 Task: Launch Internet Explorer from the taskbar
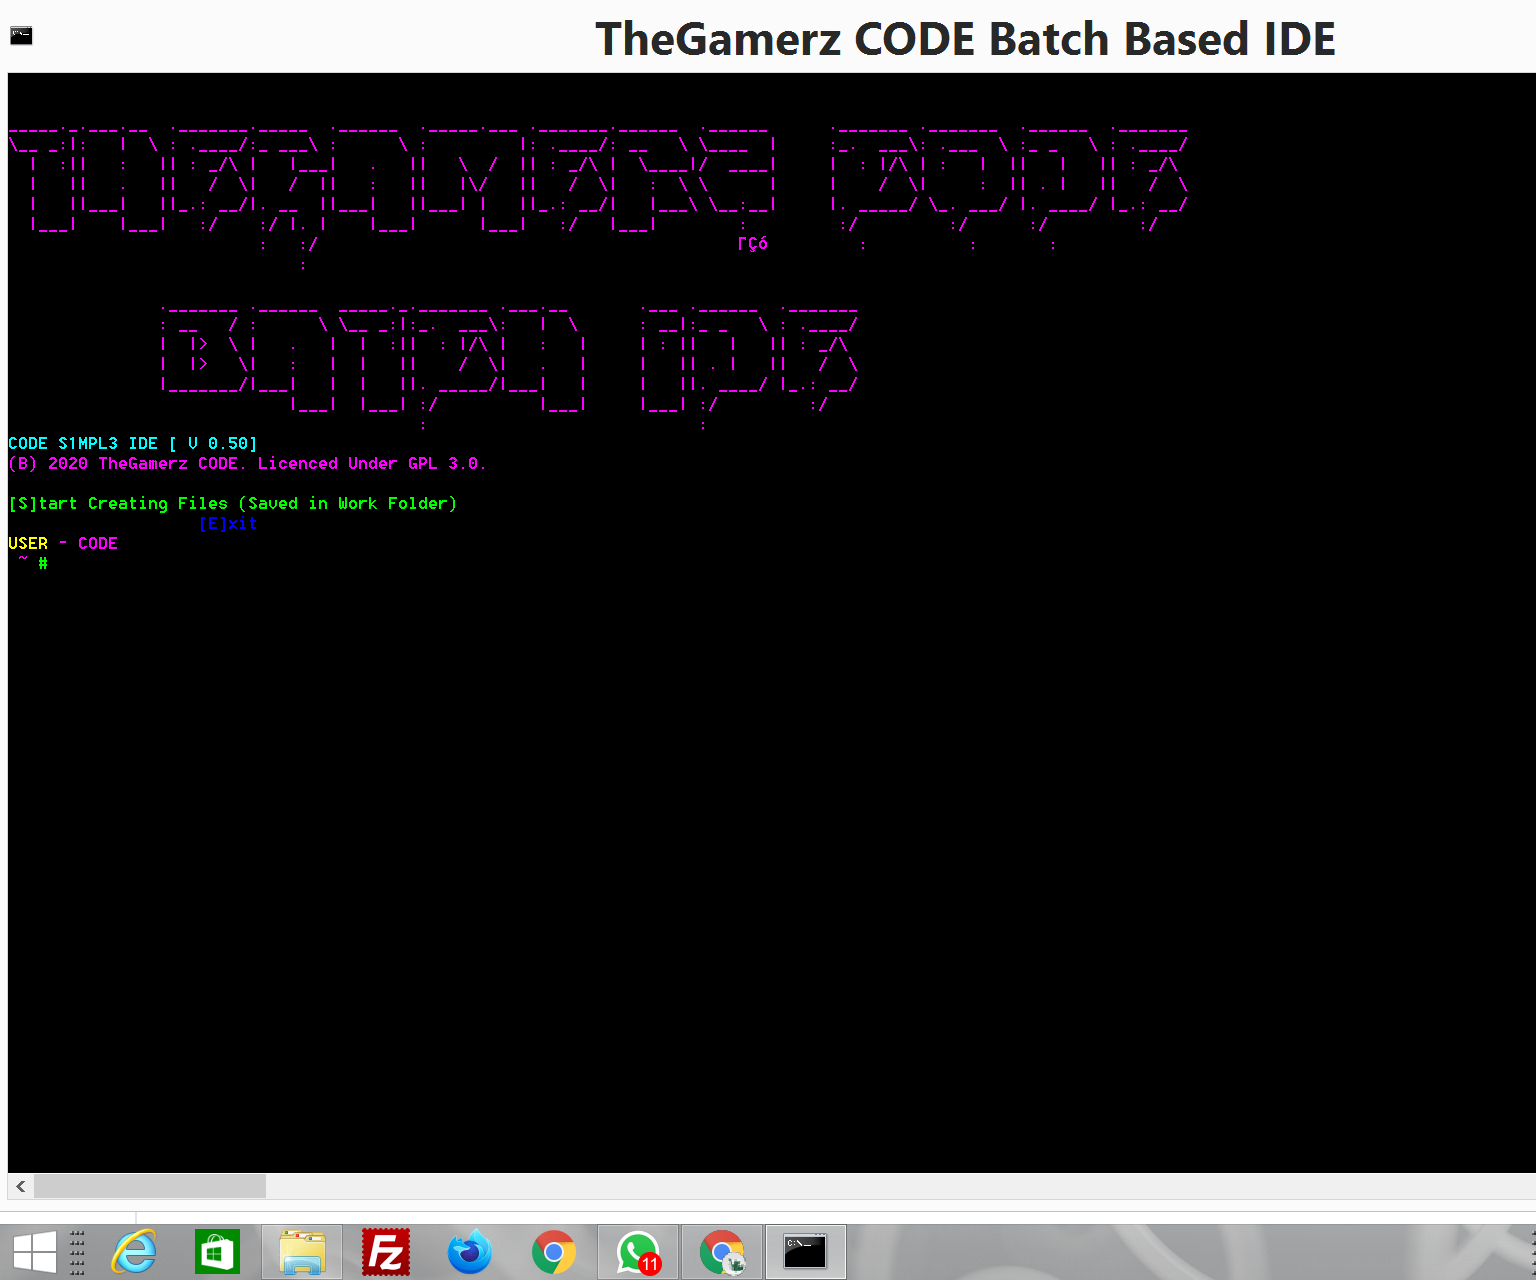[133, 1251]
